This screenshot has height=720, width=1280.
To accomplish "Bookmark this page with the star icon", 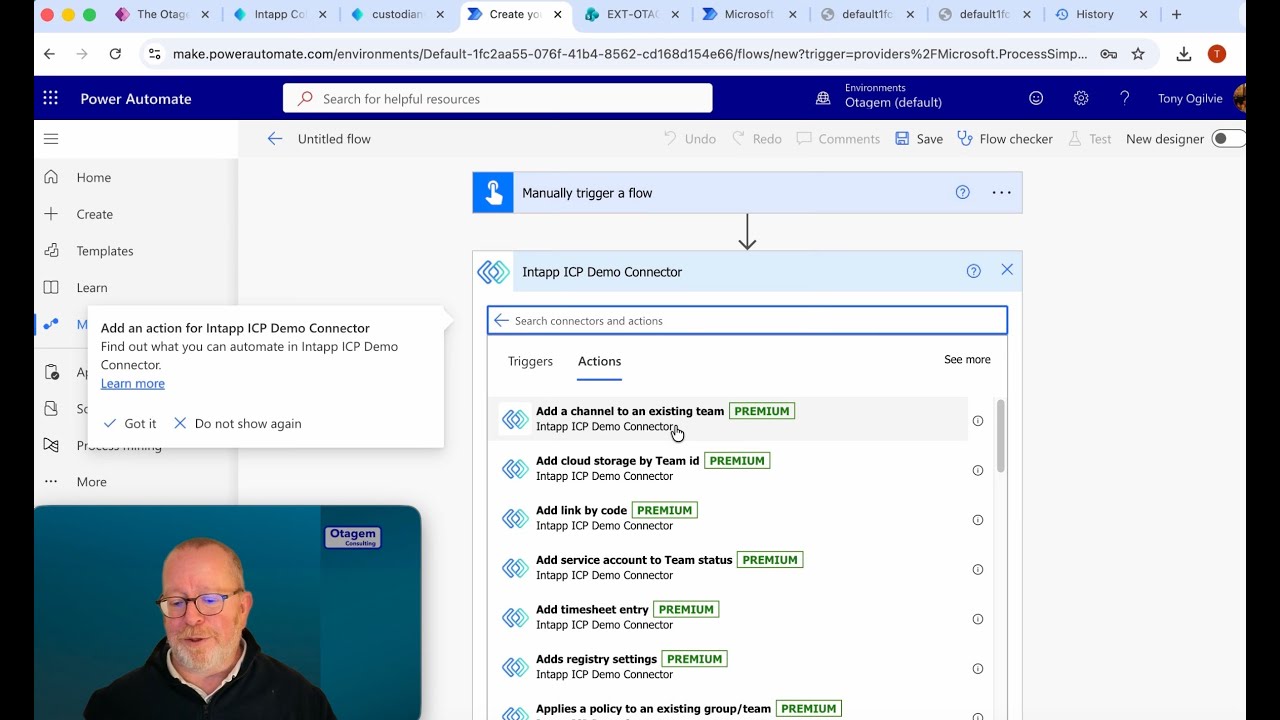I will tap(1138, 54).
